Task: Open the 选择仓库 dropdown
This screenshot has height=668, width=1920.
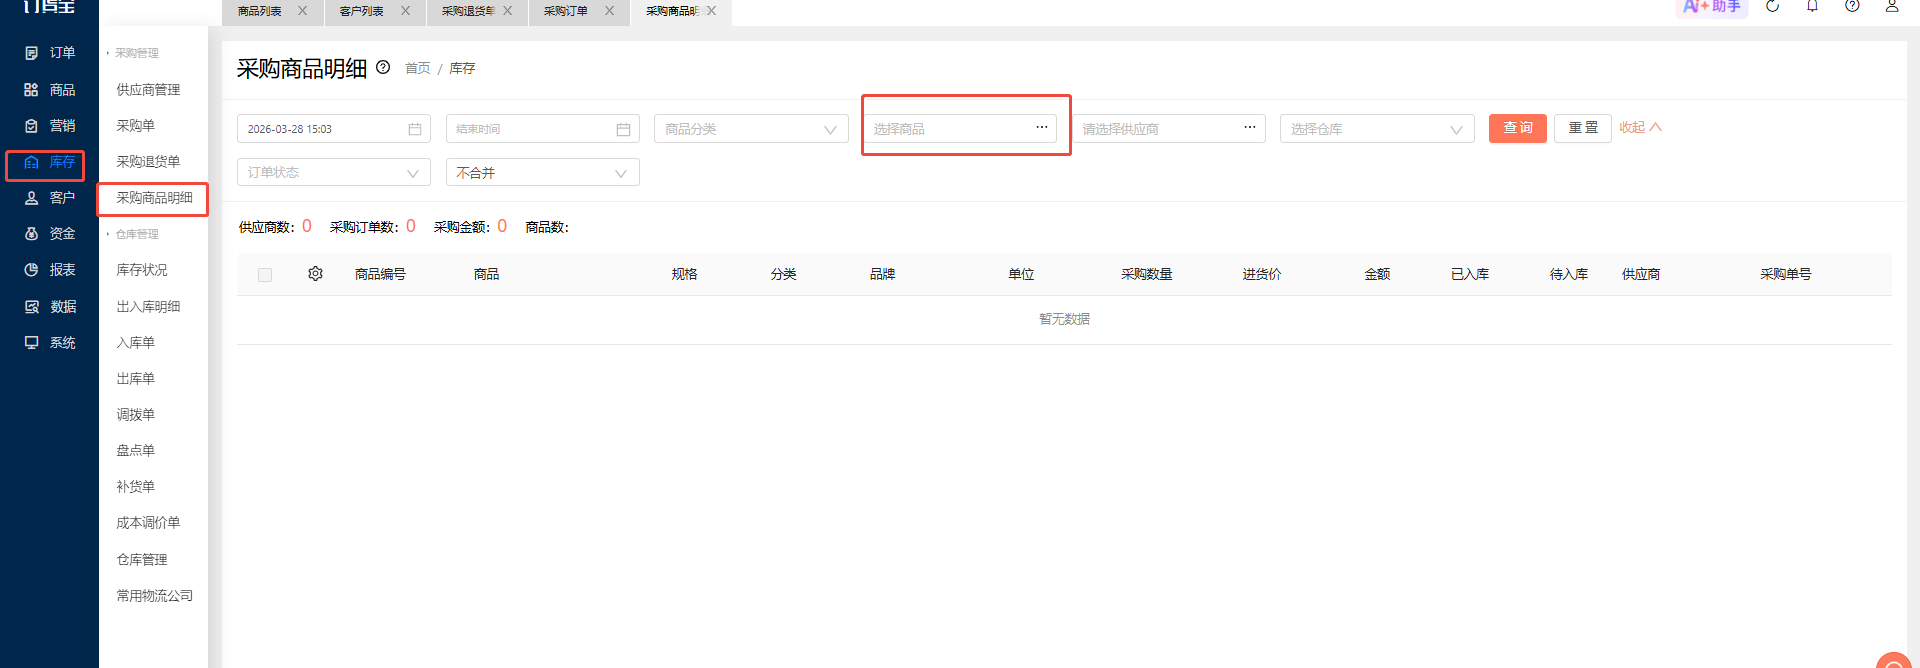Action: (1377, 129)
